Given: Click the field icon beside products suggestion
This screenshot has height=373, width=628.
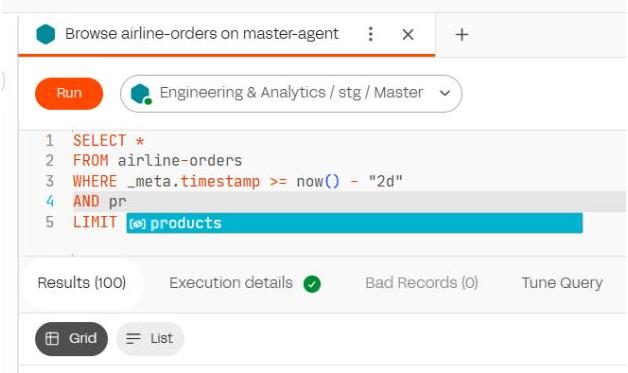Looking at the screenshot, I should coord(137,224).
